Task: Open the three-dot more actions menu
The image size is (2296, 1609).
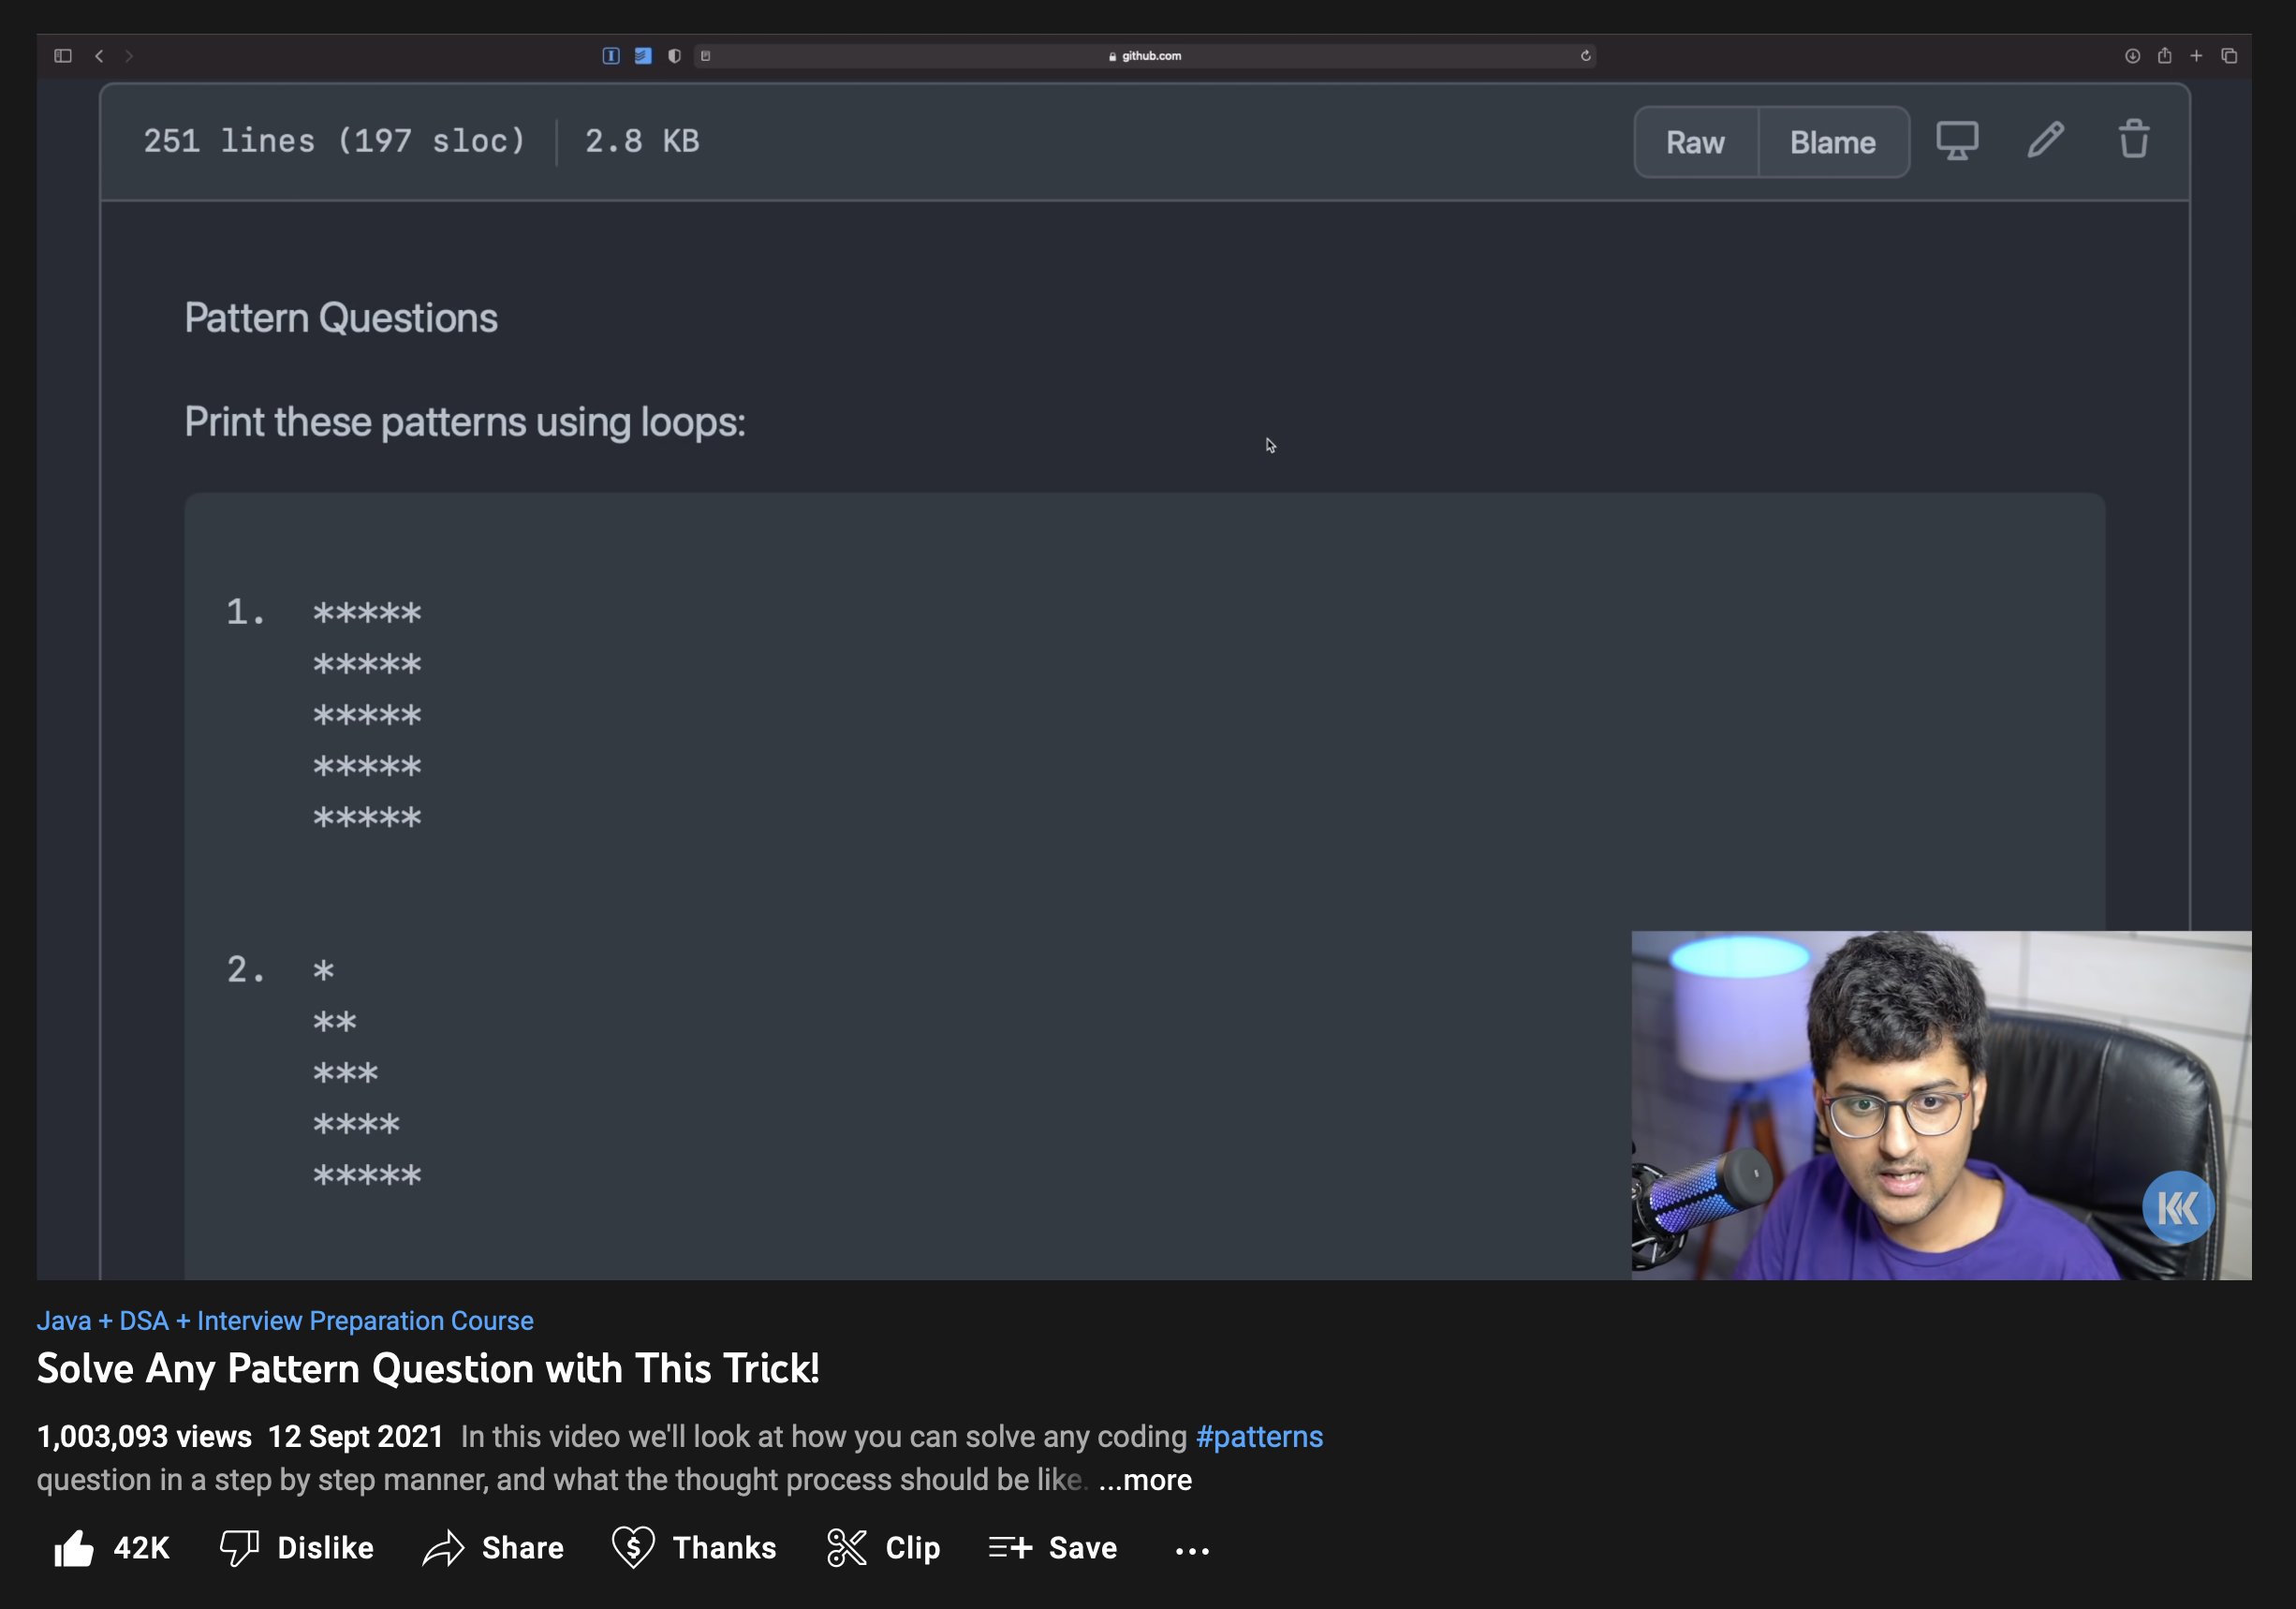Action: pyautogui.click(x=1192, y=1550)
